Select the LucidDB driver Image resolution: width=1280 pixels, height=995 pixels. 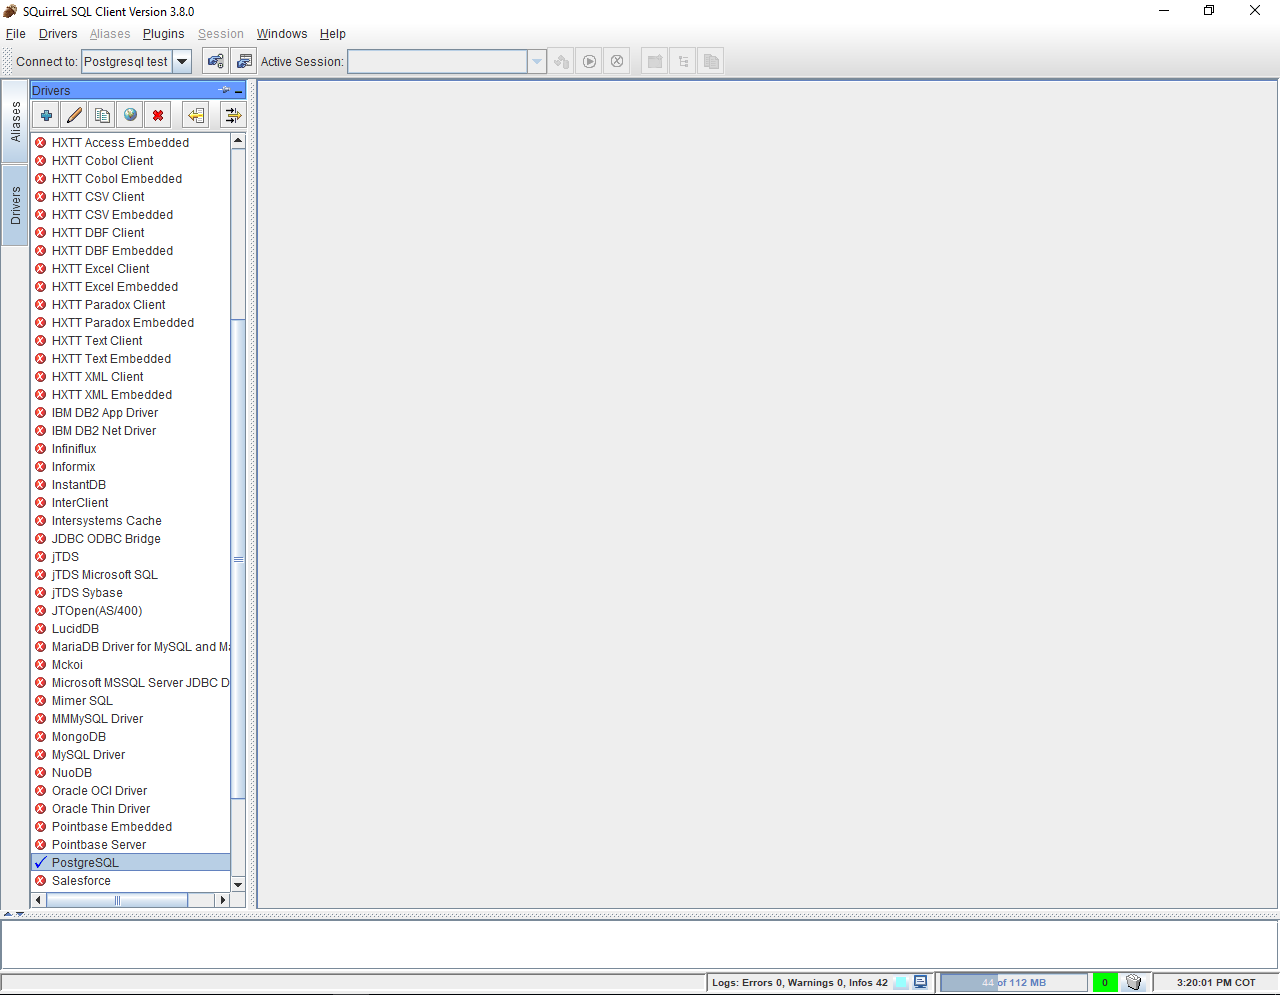131,629
